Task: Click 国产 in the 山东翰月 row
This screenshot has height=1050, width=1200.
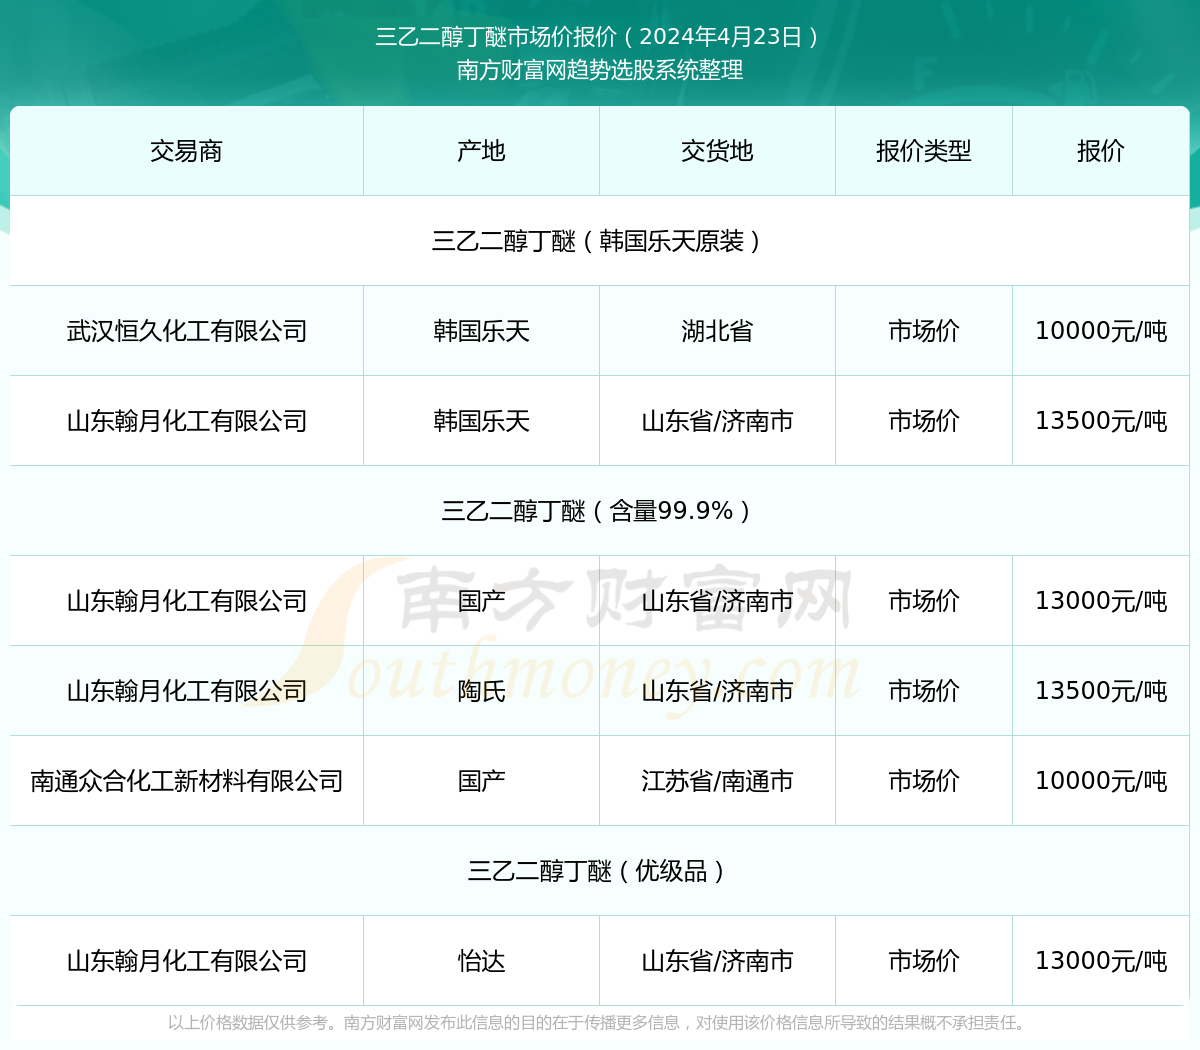Action: [481, 601]
